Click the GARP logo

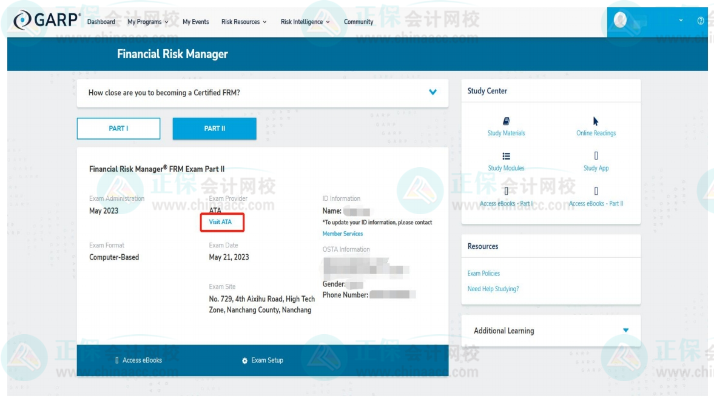46,20
